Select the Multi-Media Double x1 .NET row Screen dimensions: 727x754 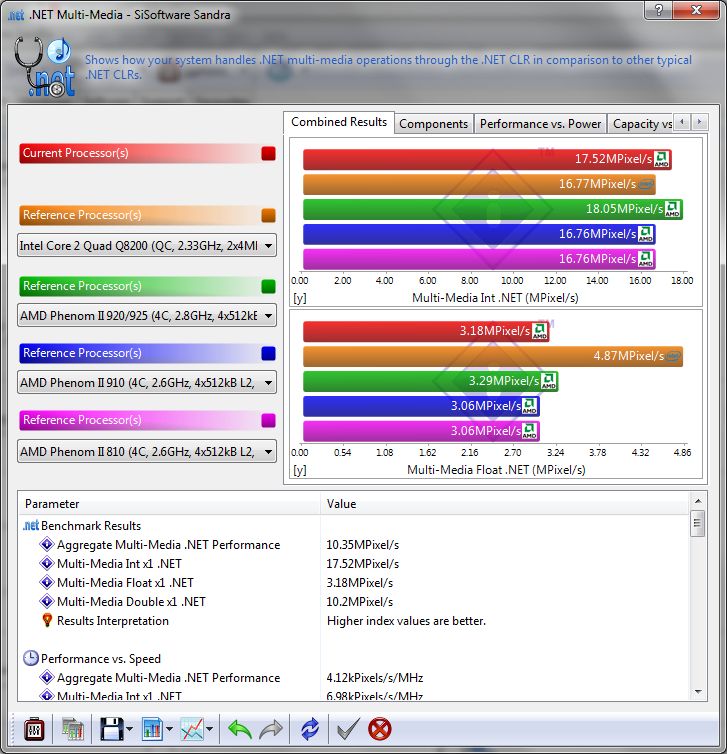click(x=354, y=602)
